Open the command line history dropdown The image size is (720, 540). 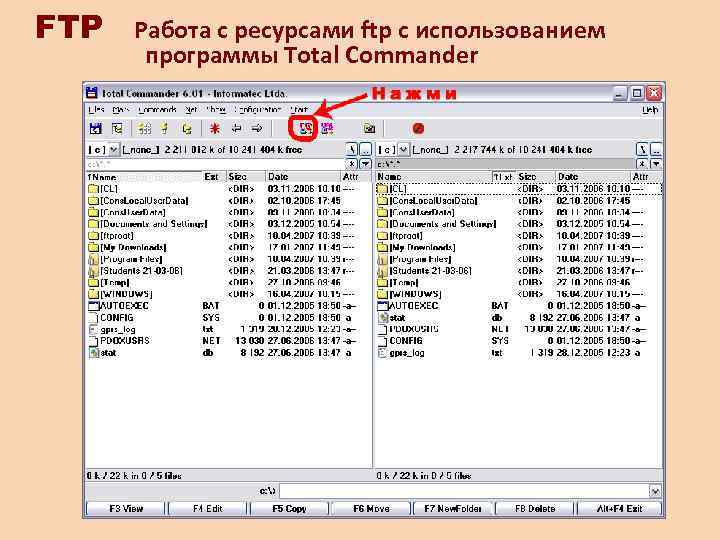point(655,491)
